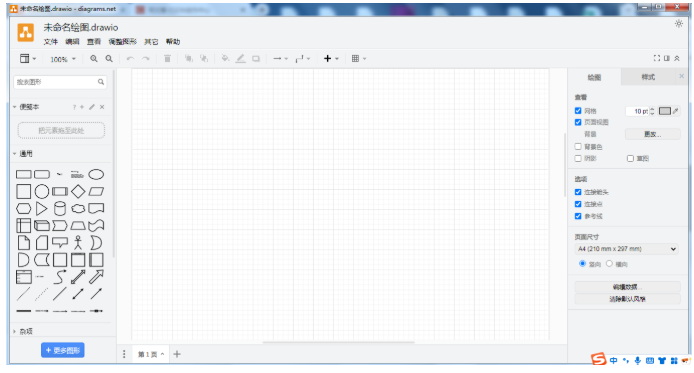The width and height of the screenshot is (694, 373).
Task: Select the cloud shape in General palette
Action: pos(78,208)
